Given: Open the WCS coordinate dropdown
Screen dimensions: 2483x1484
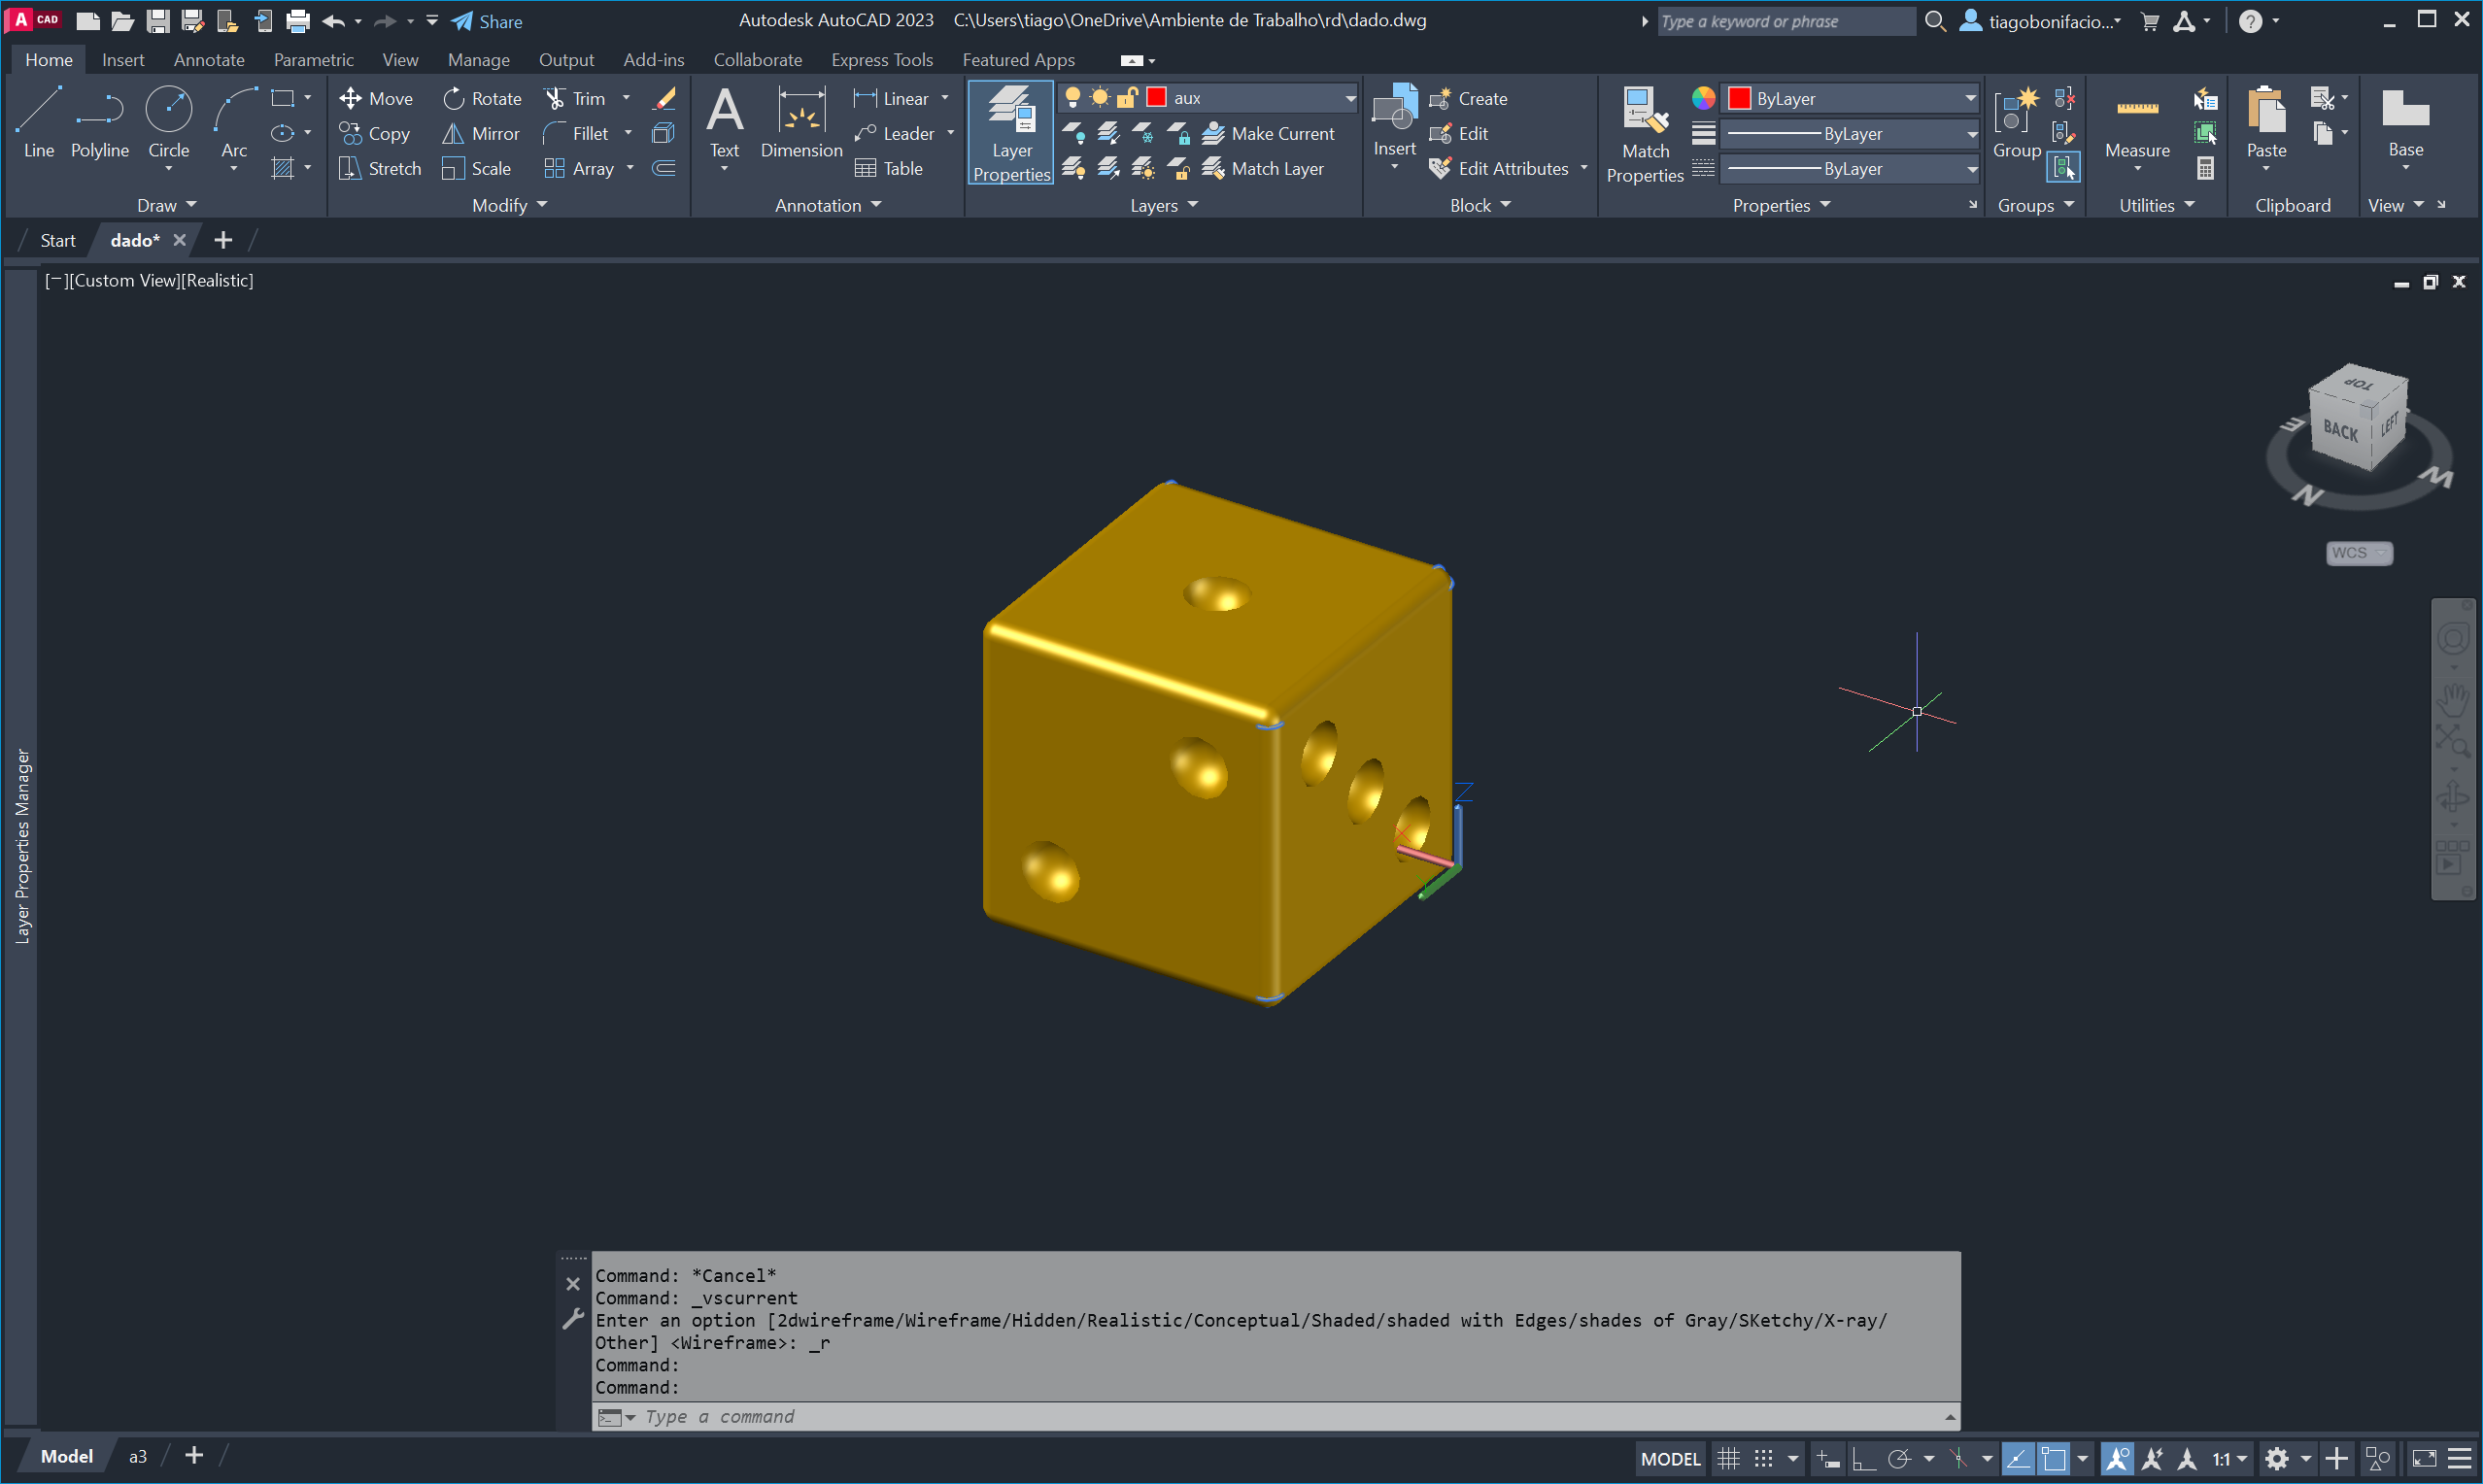Looking at the screenshot, I should 2359,553.
